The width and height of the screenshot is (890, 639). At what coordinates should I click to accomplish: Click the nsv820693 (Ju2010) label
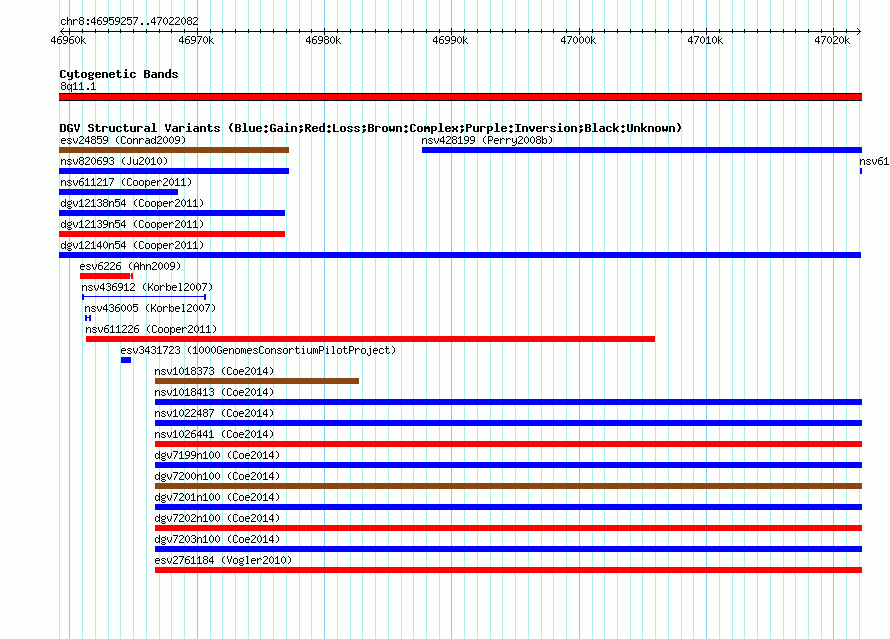point(114,161)
